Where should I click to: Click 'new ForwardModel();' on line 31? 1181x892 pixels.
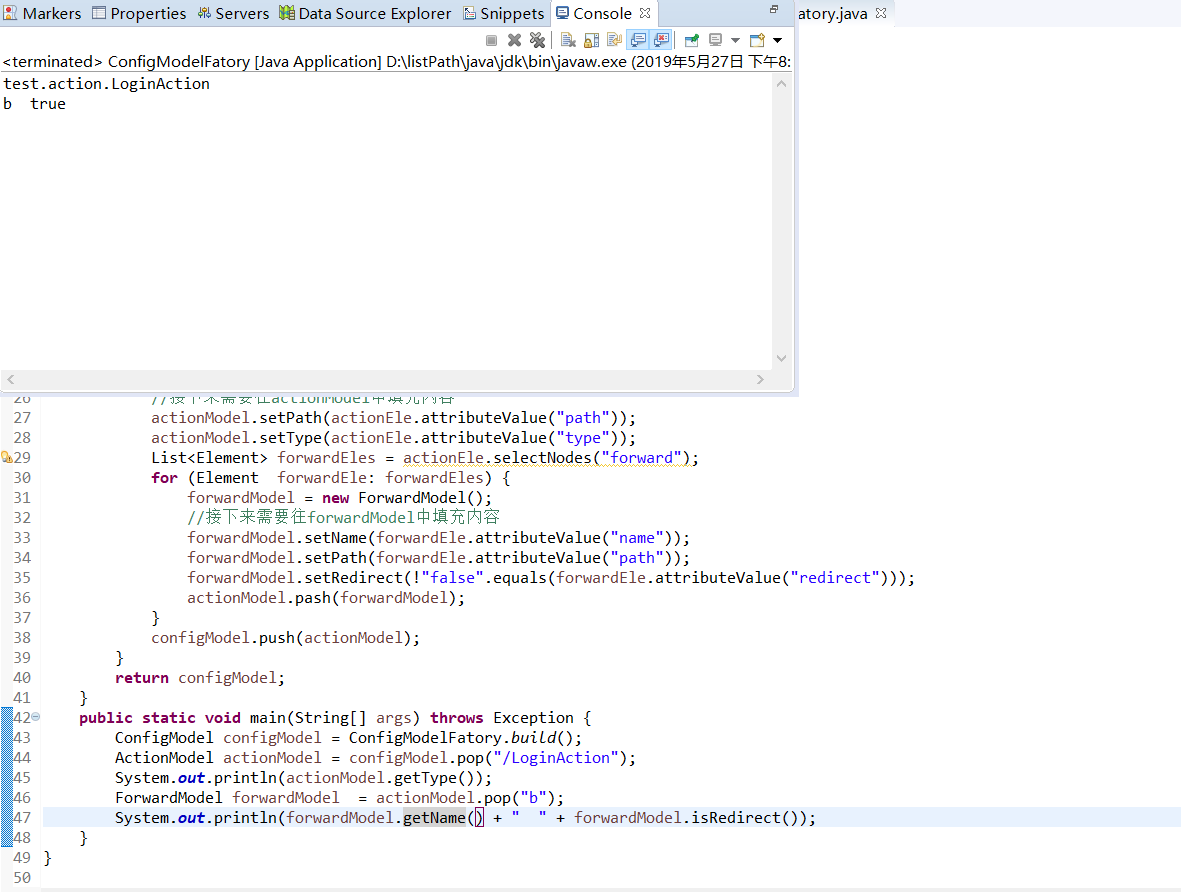pos(407,498)
